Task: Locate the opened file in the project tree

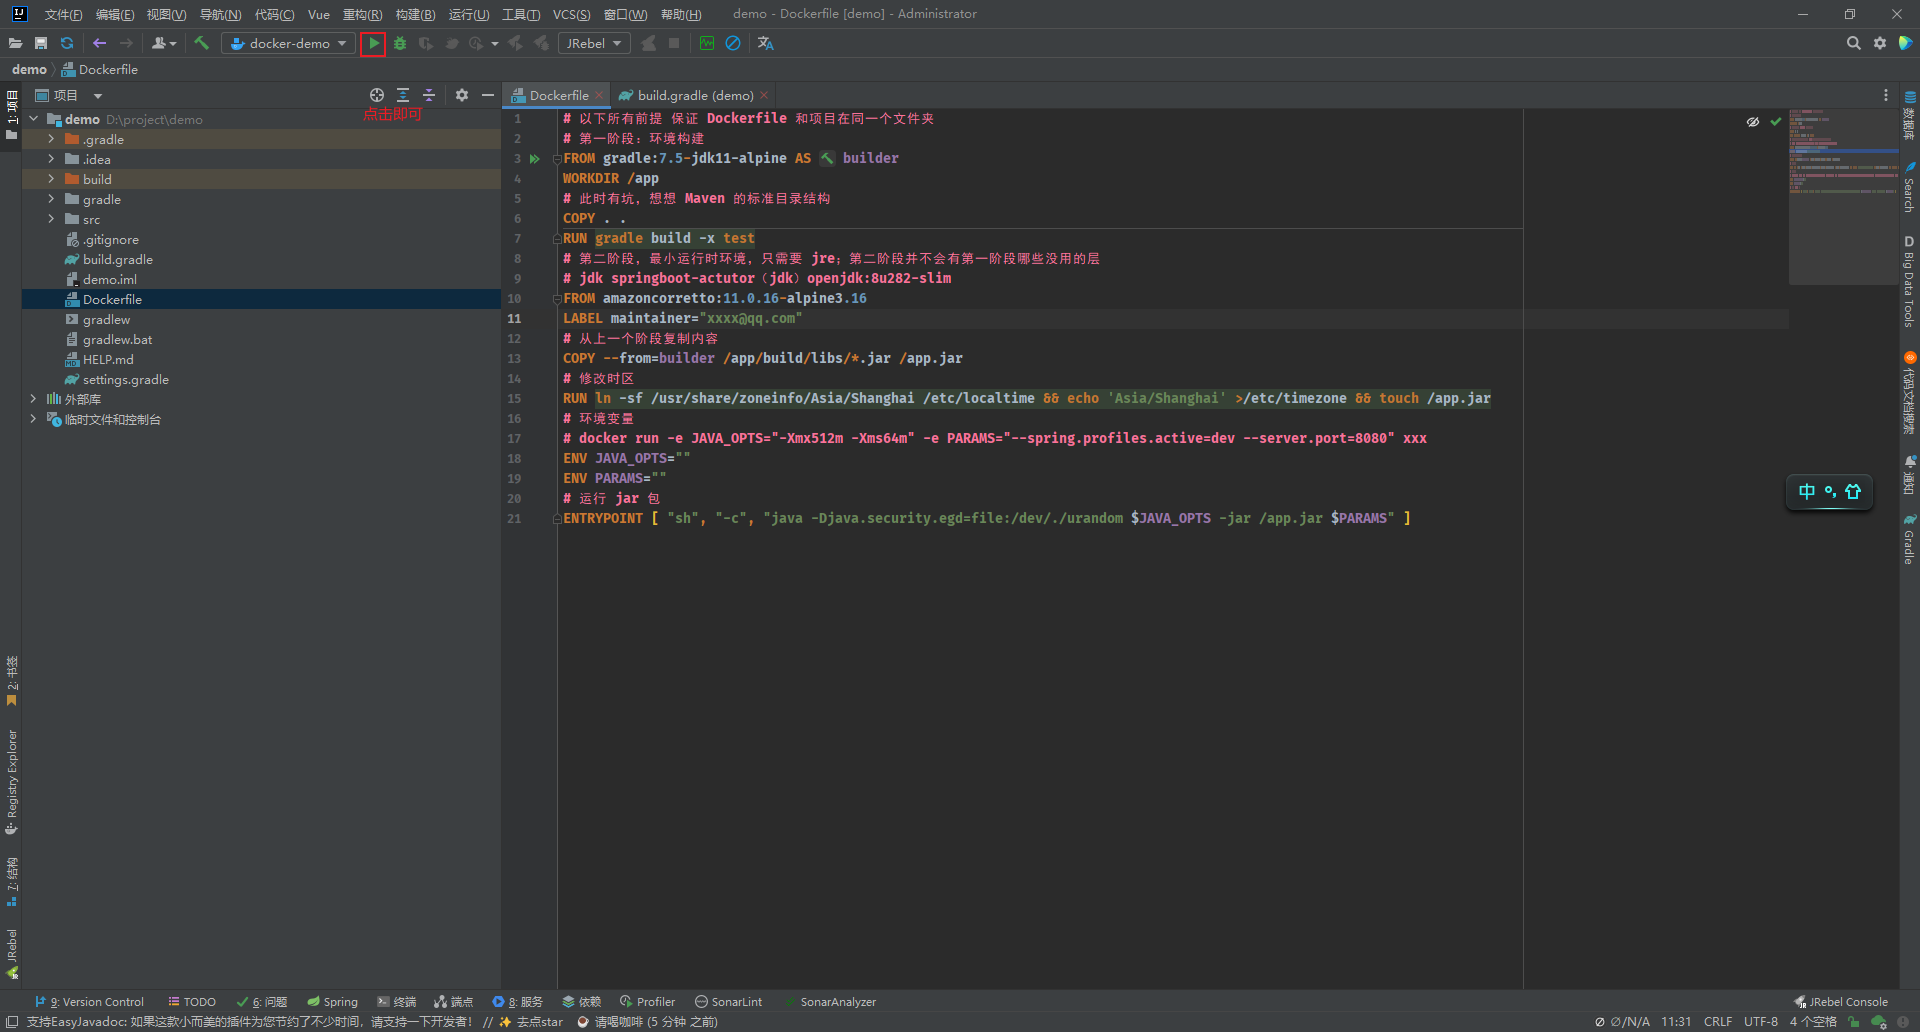Action: (376, 95)
